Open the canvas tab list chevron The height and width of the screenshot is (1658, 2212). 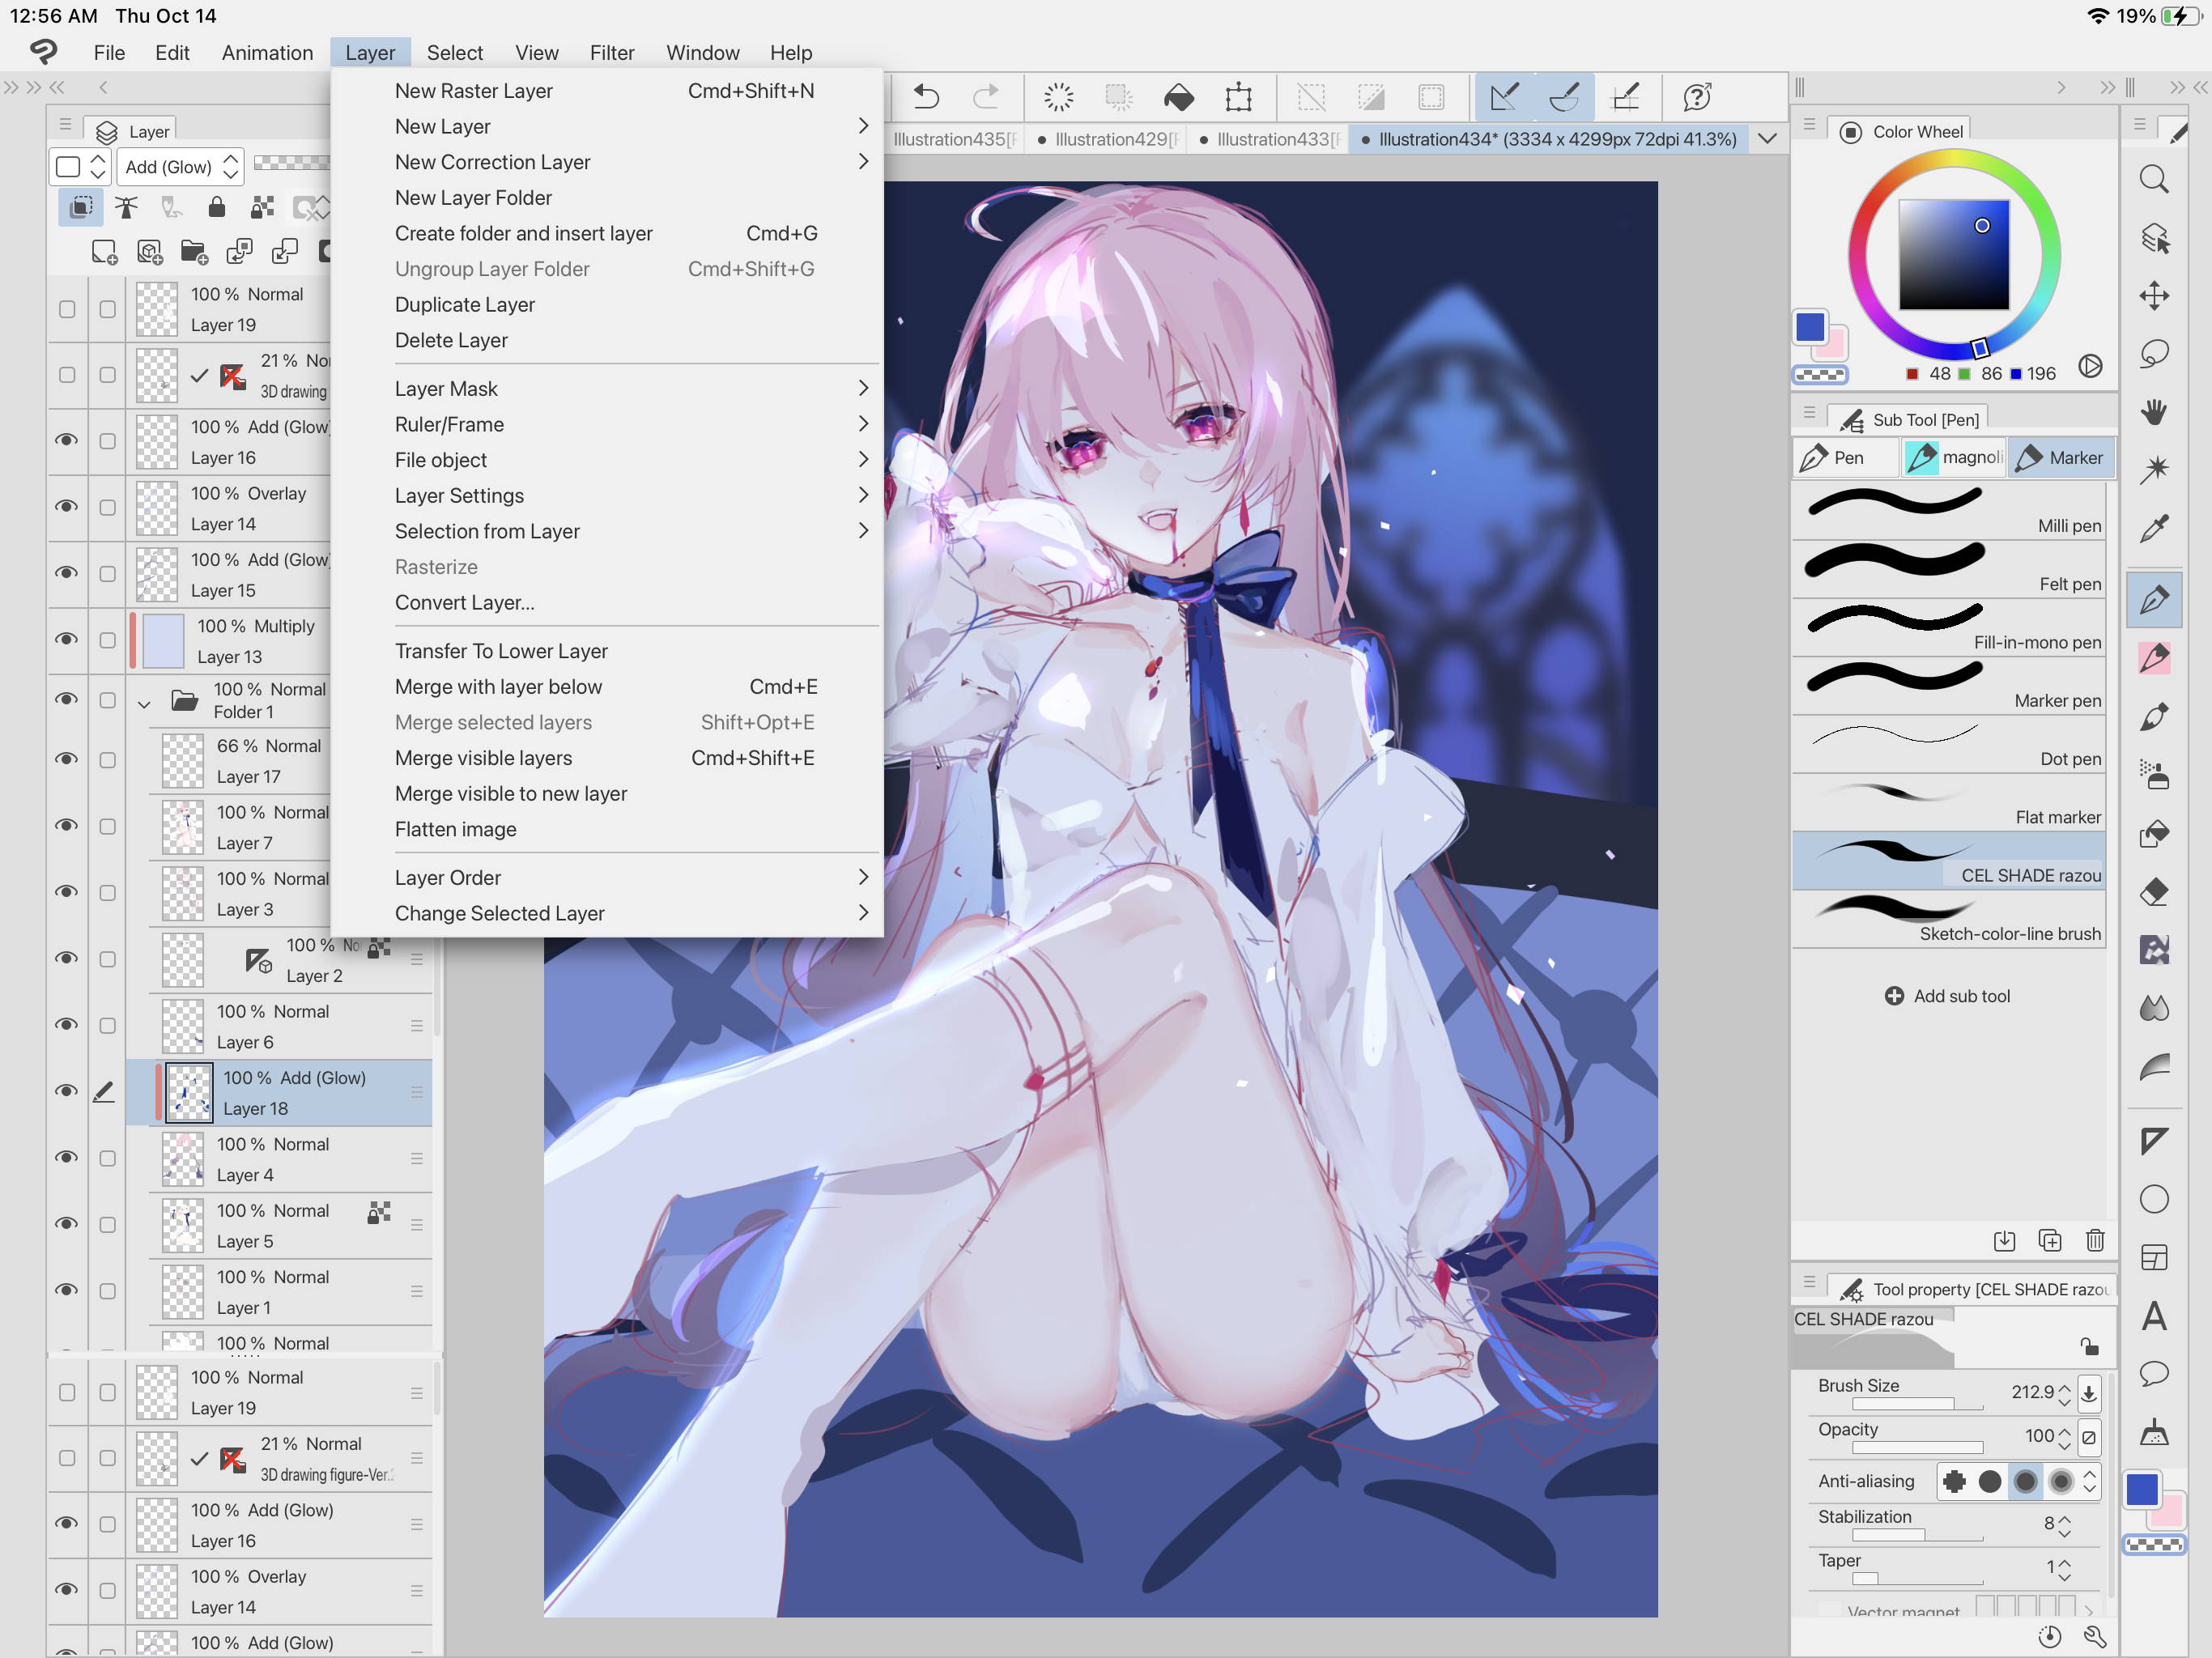pyautogui.click(x=1767, y=139)
